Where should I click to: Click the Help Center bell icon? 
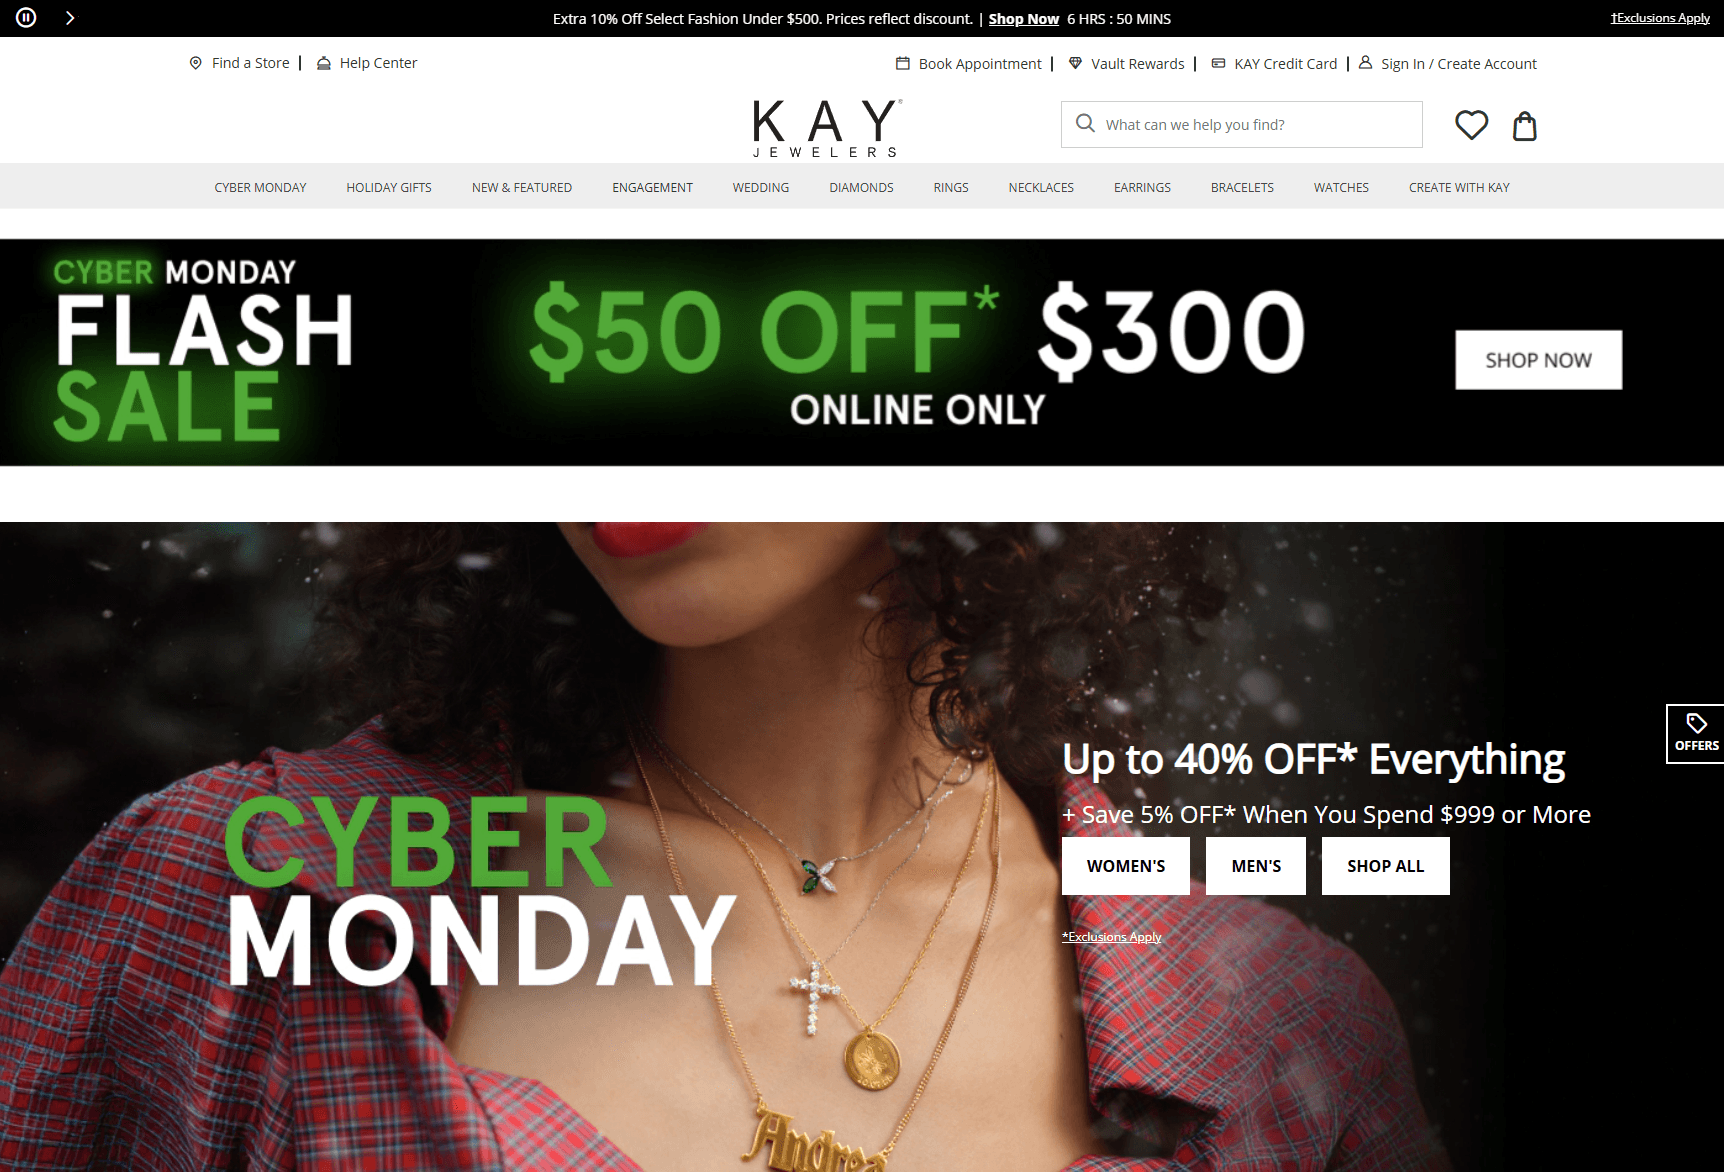click(324, 63)
